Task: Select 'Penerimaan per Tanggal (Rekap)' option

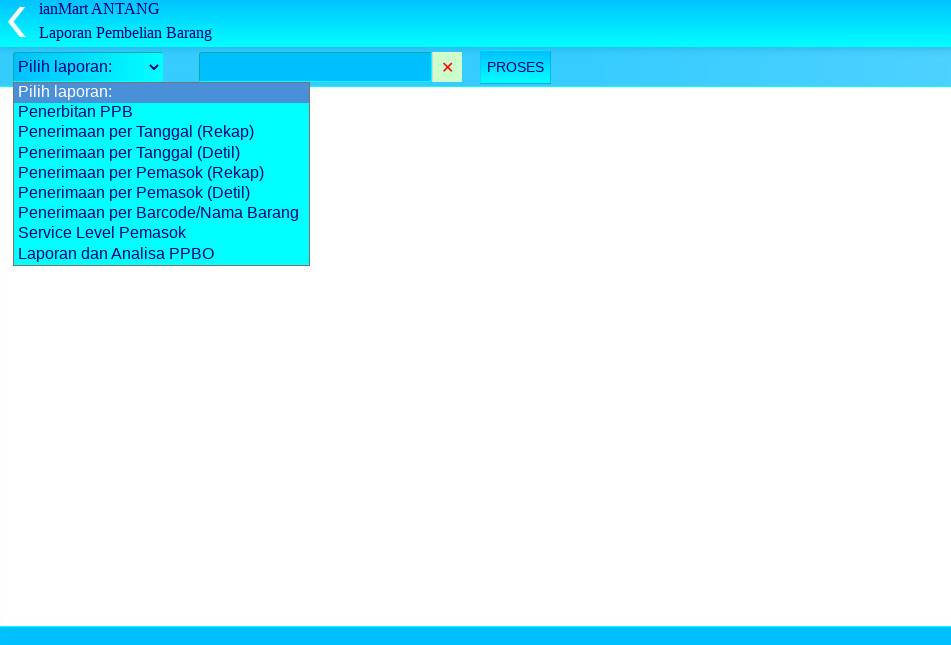Action: click(x=136, y=132)
